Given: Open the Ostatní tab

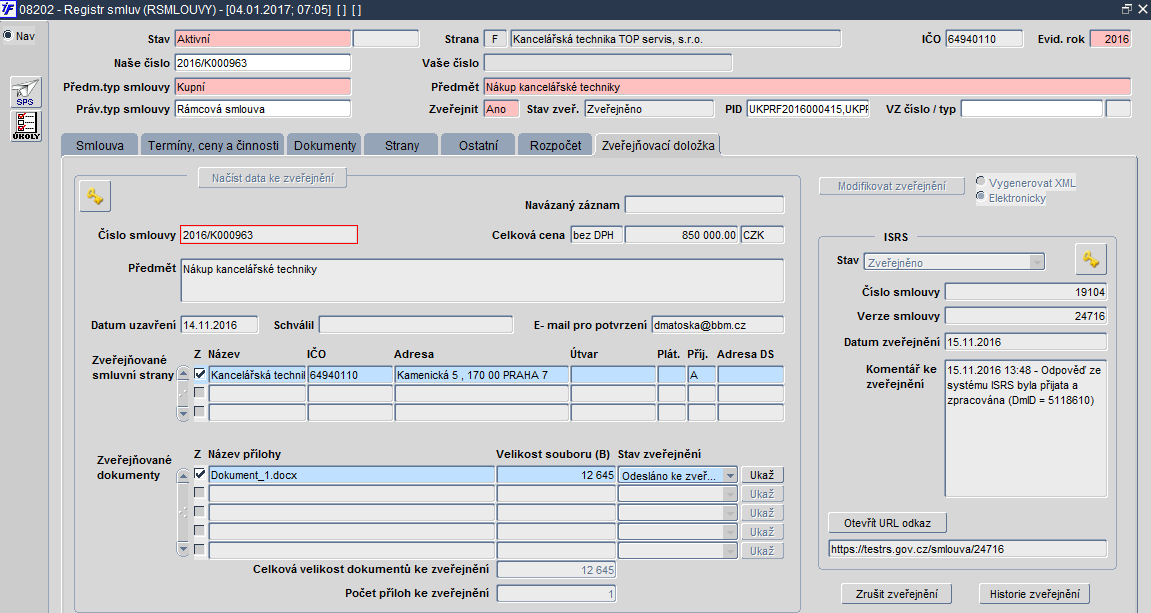Looking at the screenshot, I should pyautogui.click(x=479, y=145).
